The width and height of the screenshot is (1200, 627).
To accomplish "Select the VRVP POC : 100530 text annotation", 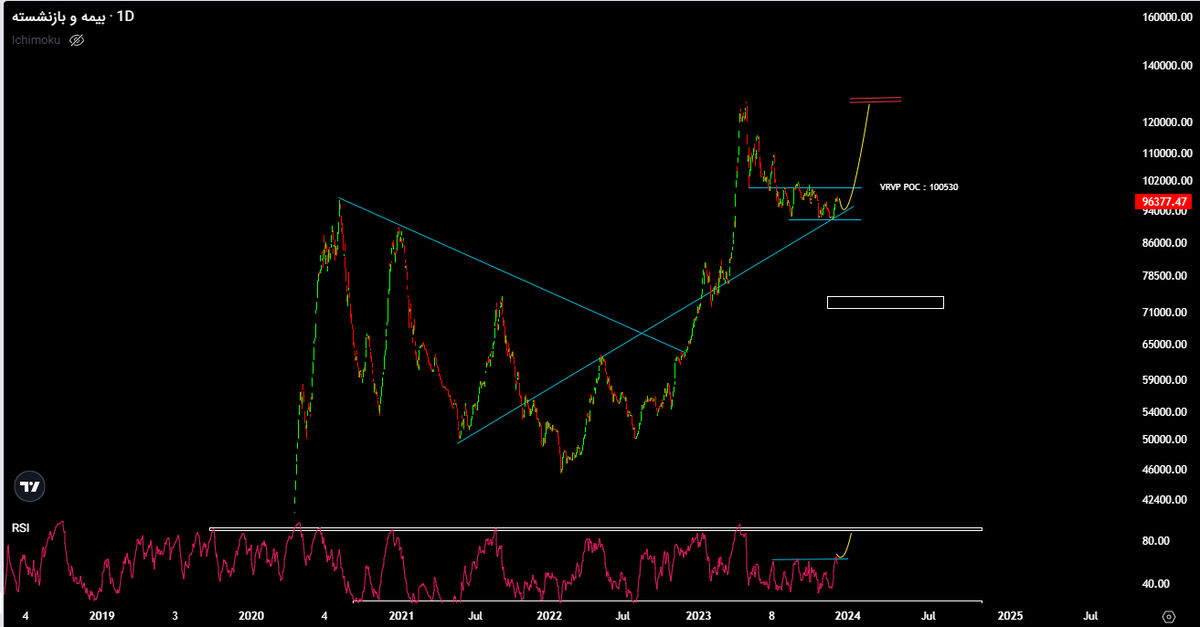I will click(918, 187).
